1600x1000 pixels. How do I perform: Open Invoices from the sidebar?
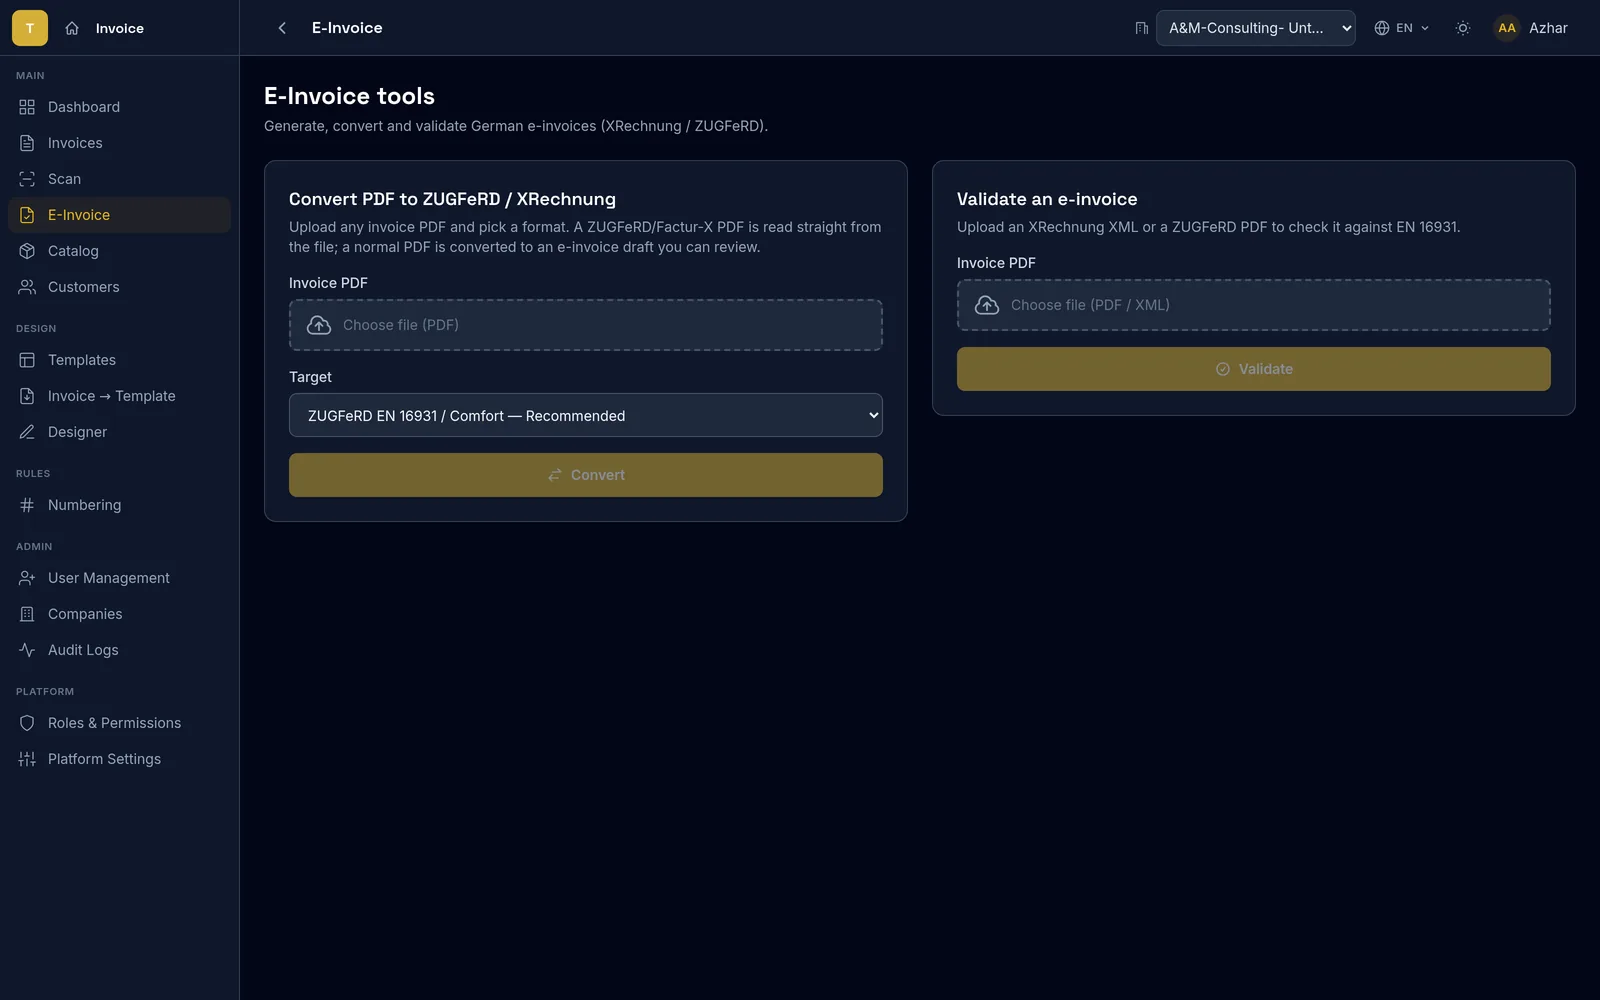click(x=119, y=143)
